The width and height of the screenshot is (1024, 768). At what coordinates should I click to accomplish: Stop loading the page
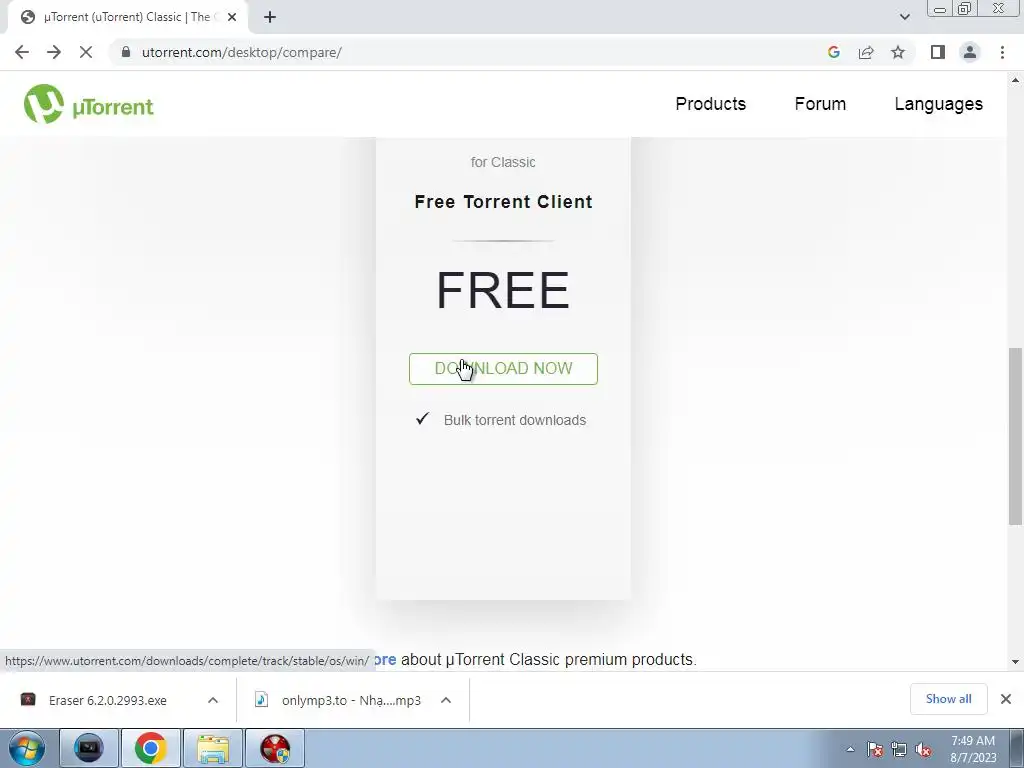86,52
